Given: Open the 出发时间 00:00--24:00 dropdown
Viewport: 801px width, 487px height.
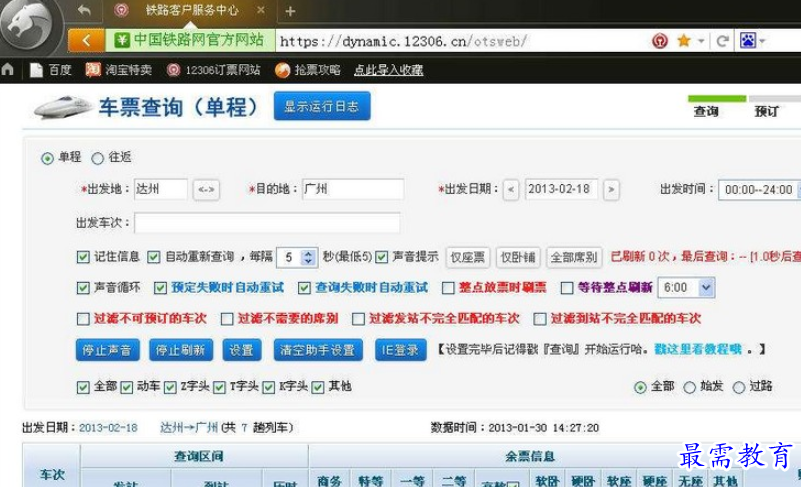Looking at the screenshot, I should (x=760, y=190).
